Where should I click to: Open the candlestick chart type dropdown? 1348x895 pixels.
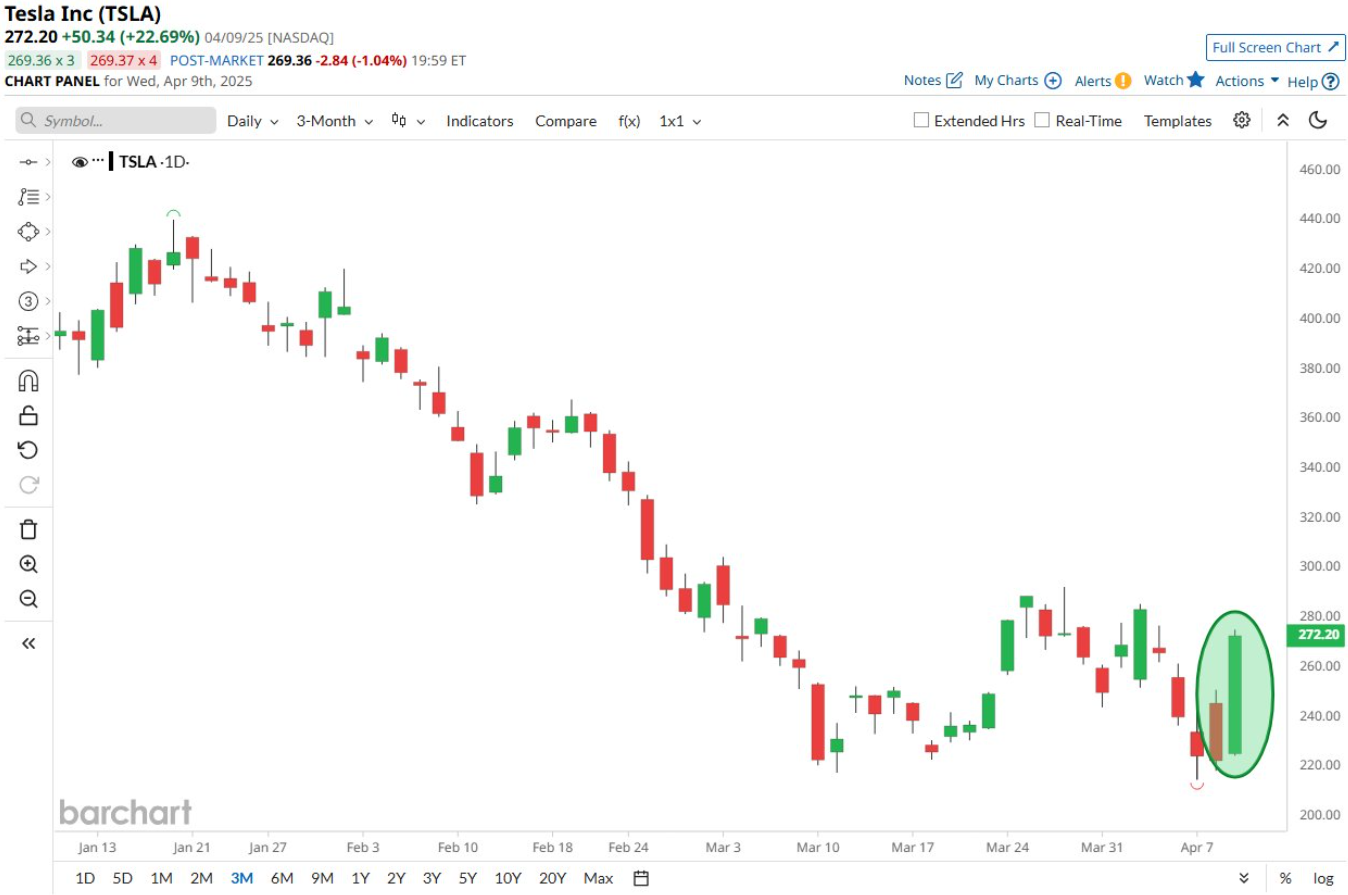coord(408,121)
